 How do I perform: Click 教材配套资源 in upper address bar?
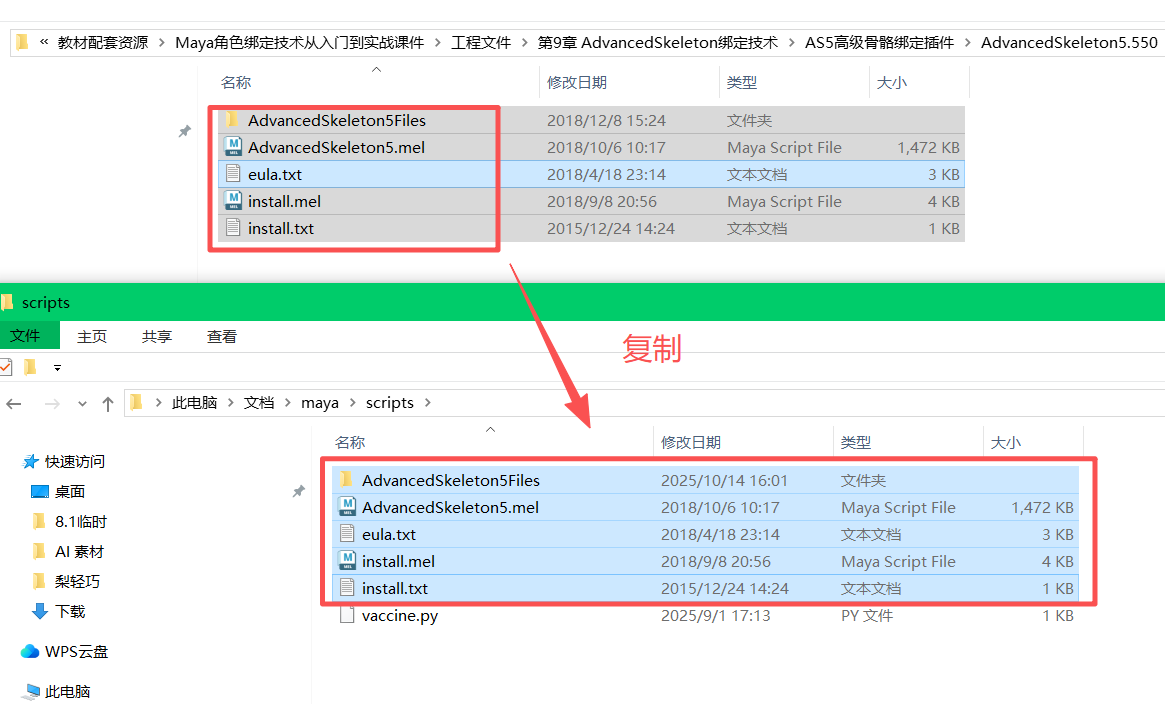coord(103,42)
